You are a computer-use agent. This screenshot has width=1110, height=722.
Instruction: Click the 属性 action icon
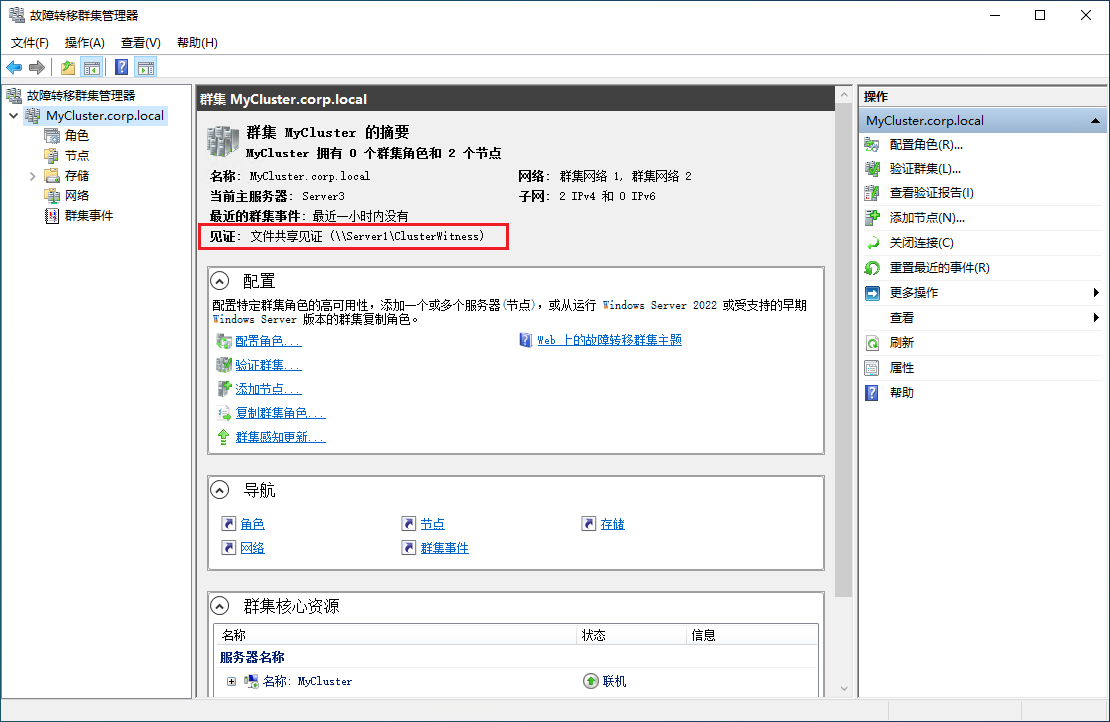point(872,368)
